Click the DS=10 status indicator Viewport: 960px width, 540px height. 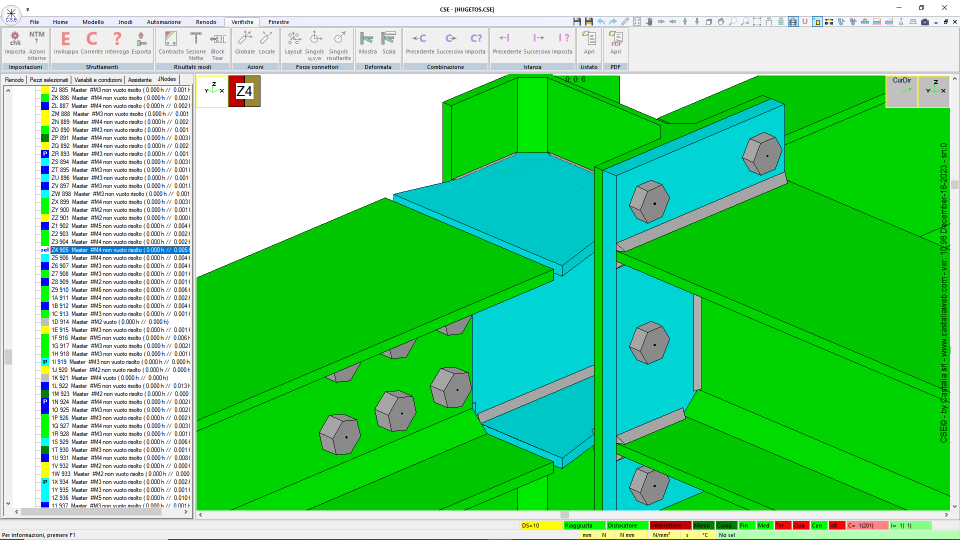tap(541, 525)
